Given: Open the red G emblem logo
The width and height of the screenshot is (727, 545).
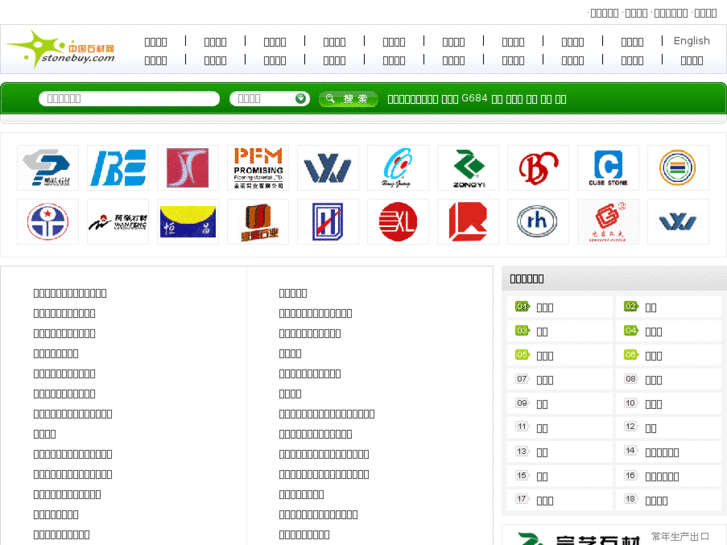Looking at the screenshot, I should pos(608,222).
